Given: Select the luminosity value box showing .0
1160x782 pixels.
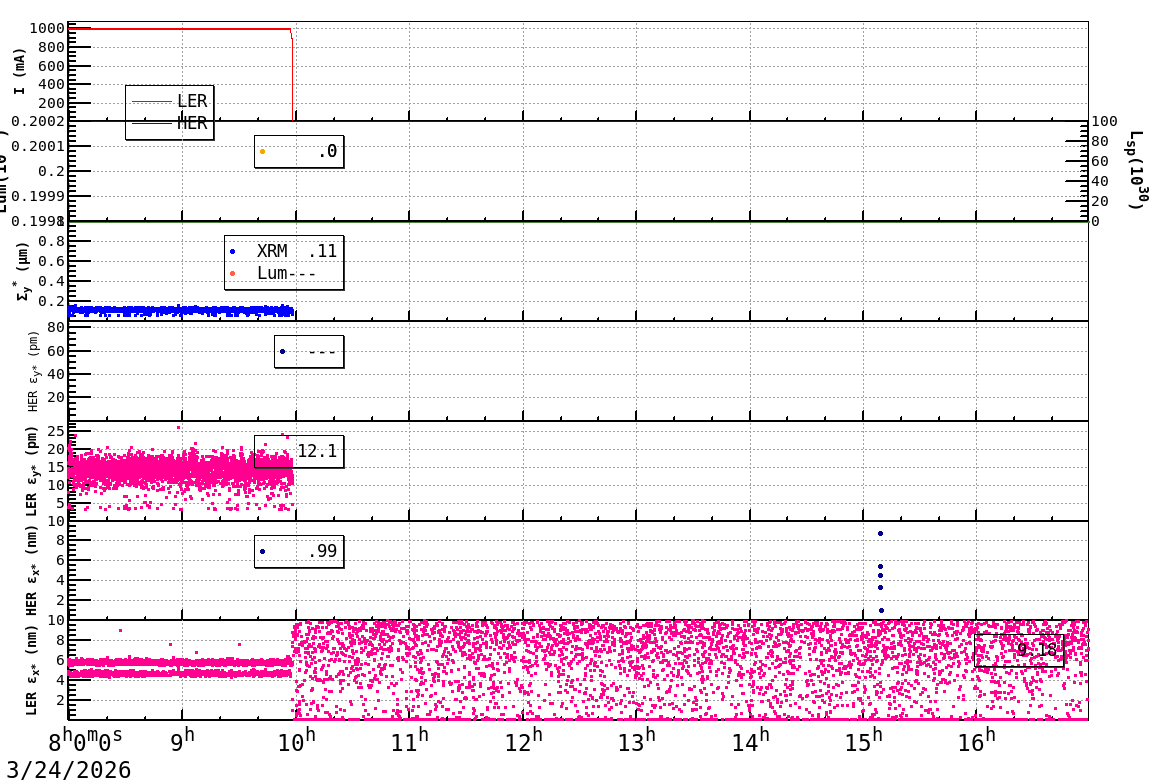Looking at the screenshot, I should [299, 152].
